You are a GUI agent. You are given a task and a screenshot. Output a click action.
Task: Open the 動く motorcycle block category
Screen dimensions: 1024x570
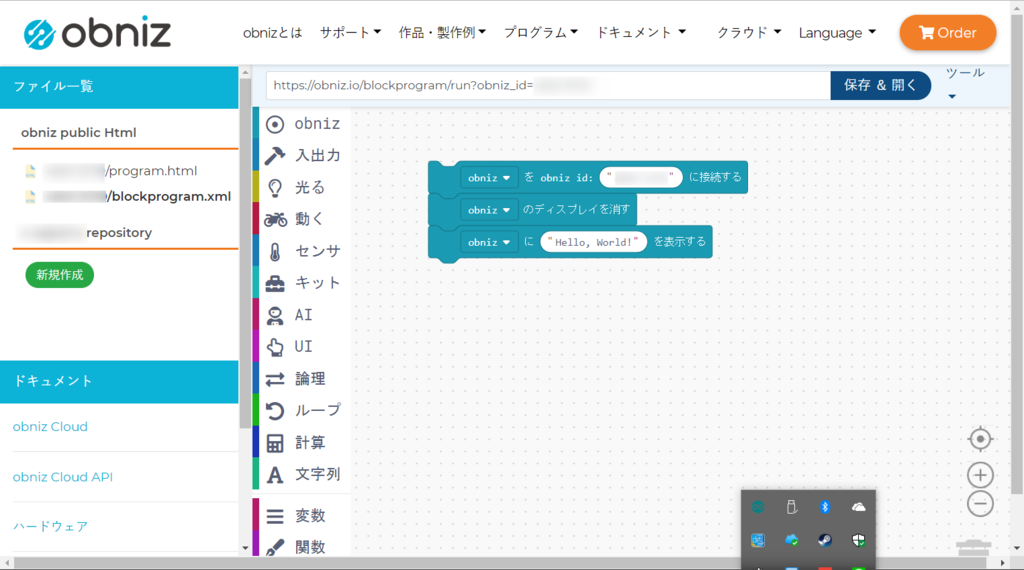point(304,219)
